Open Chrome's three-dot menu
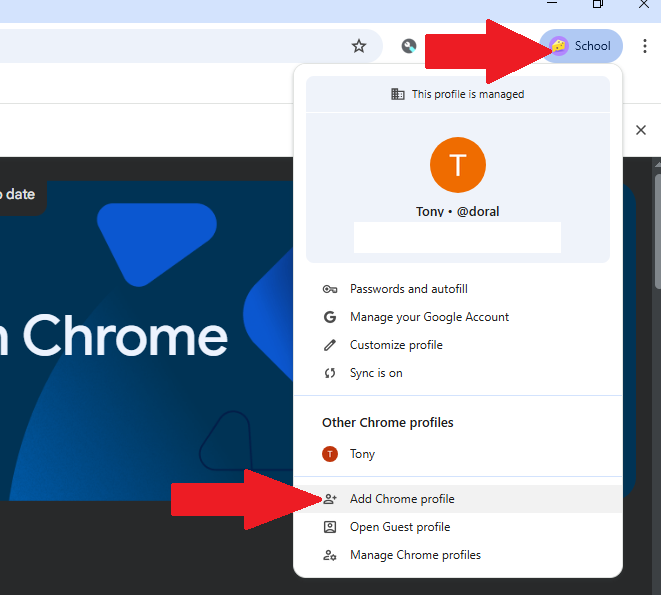Screen dimensions: 661x595 pyautogui.click(x=644, y=46)
